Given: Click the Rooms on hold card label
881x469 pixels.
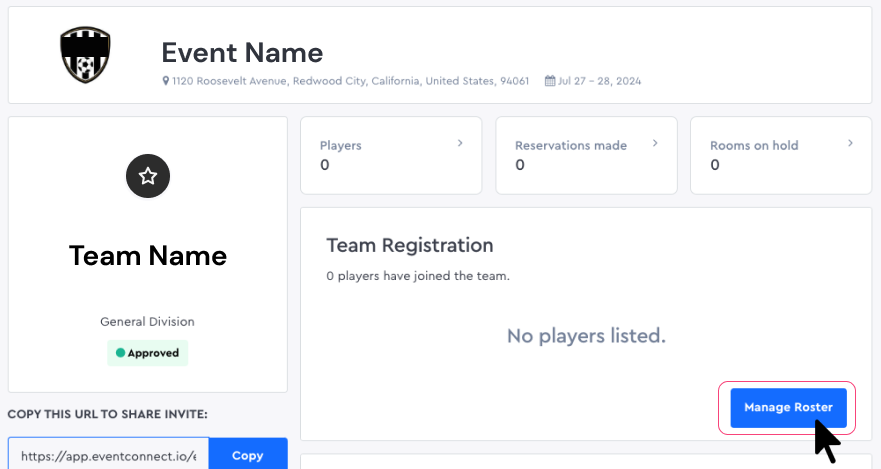Looking at the screenshot, I should pos(754,145).
